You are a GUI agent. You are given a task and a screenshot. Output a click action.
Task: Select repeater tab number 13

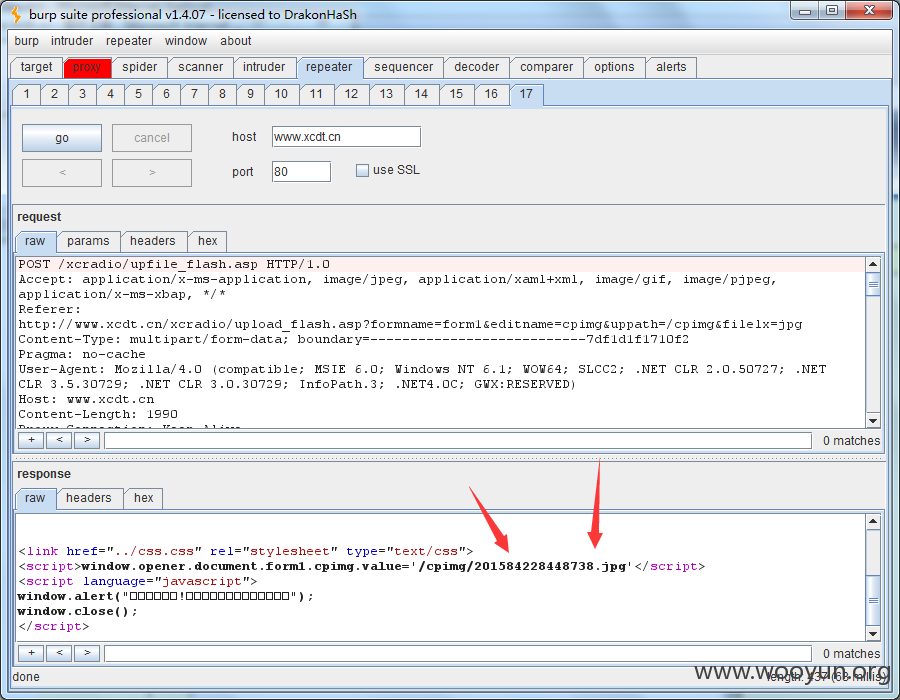tap(386, 94)
